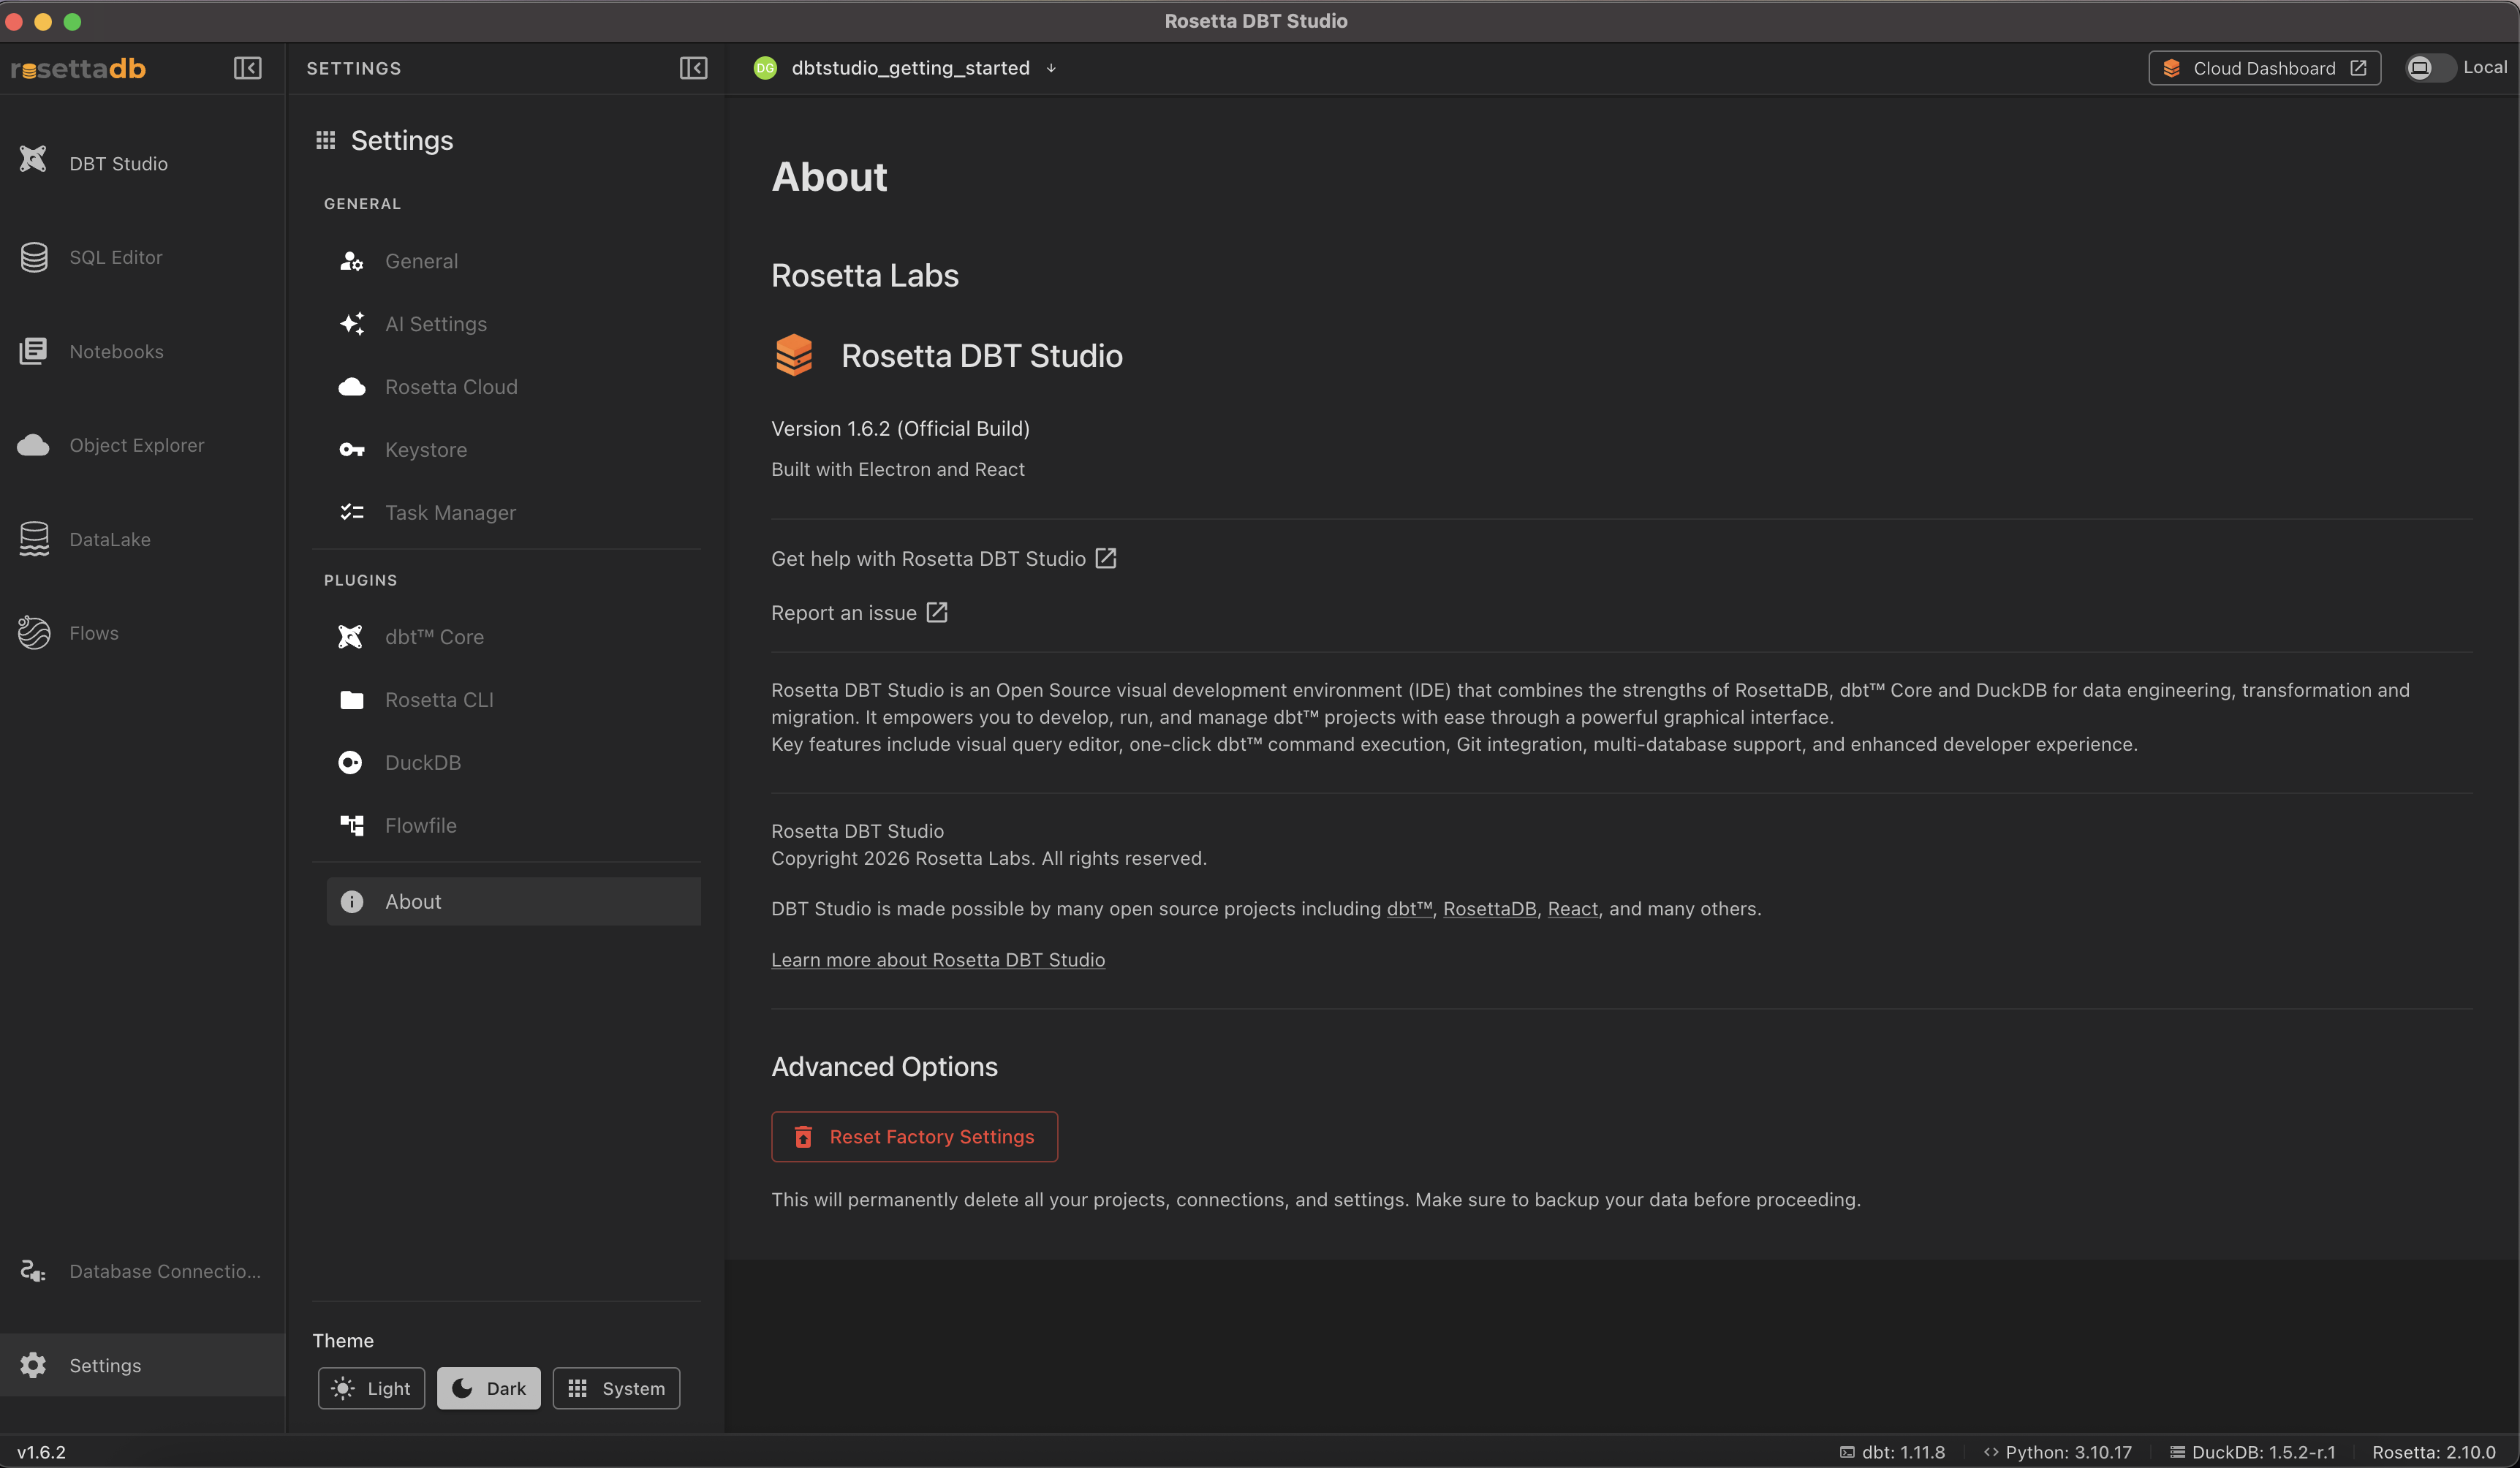Open Cloud Dashboard
The width and height of the screenshot is (2520, 1468).
2264,68
